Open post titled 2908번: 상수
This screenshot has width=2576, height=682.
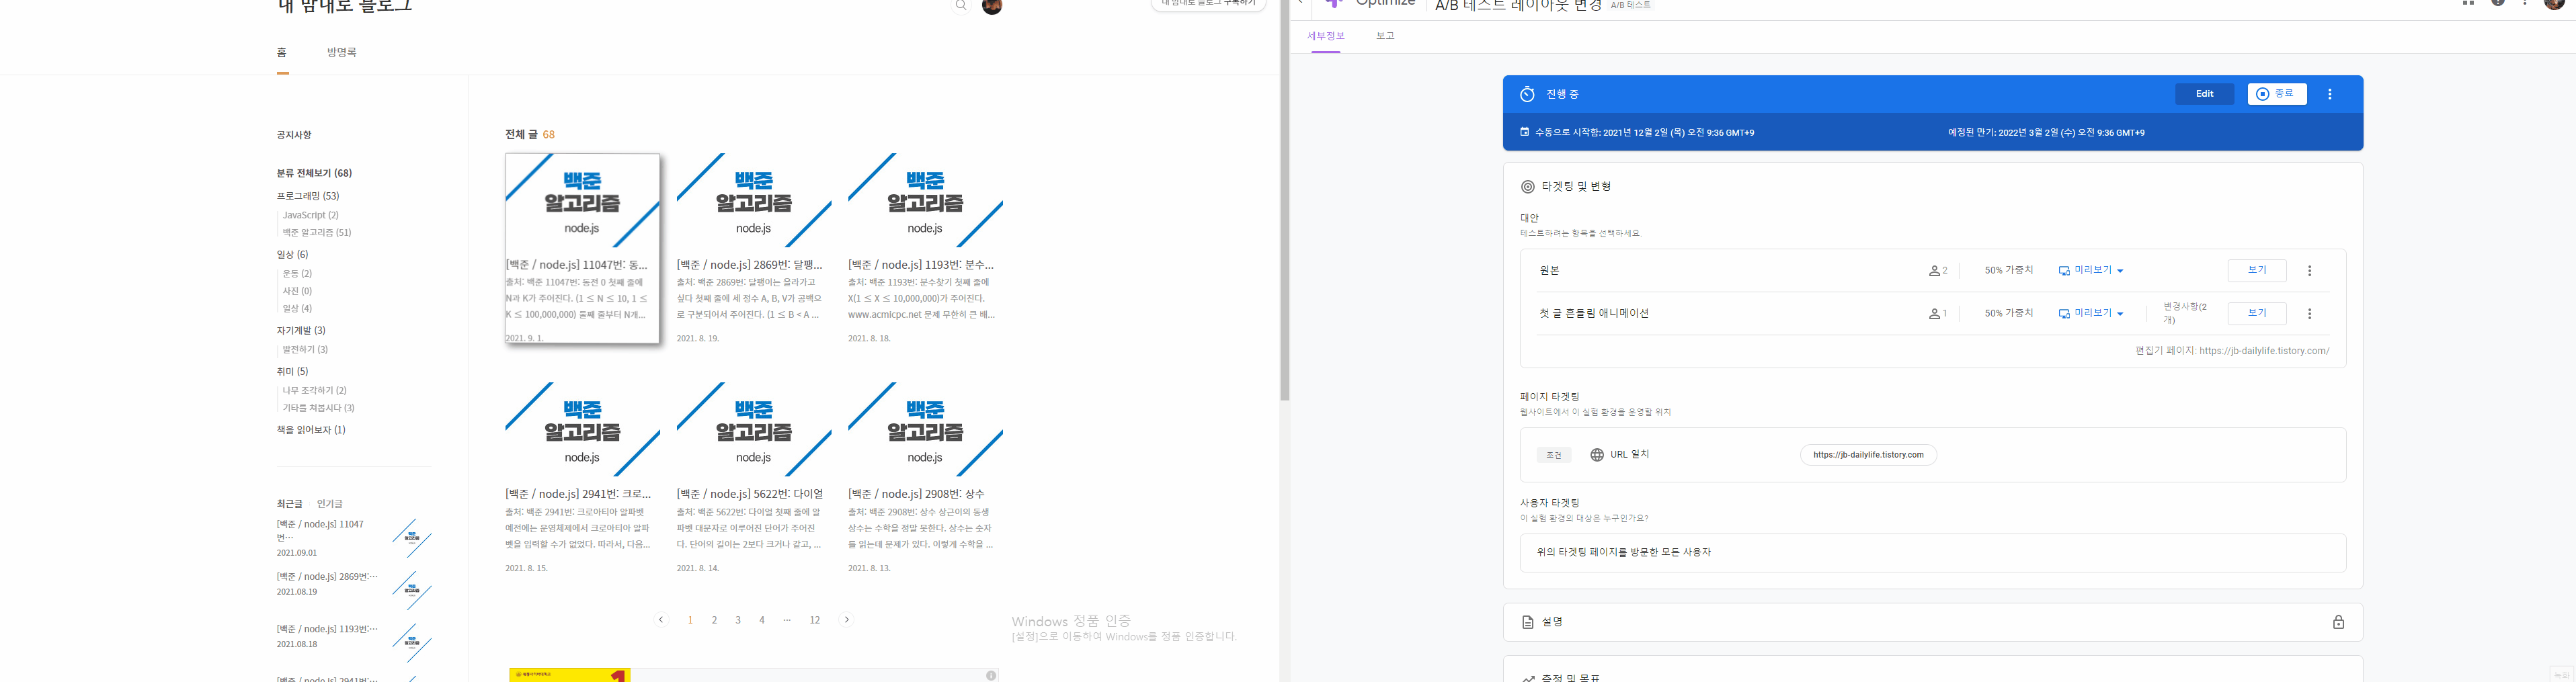click(916, 494)
